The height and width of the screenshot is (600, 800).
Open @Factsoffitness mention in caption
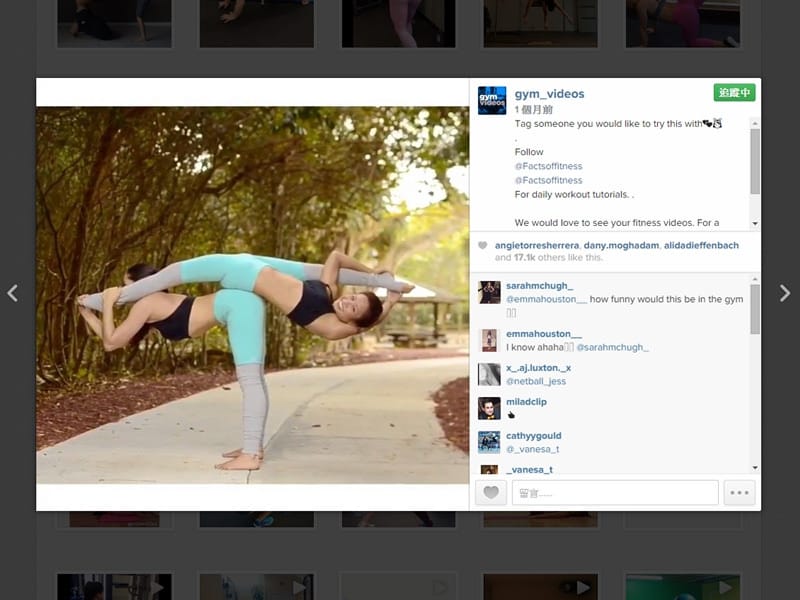point(548,166)
